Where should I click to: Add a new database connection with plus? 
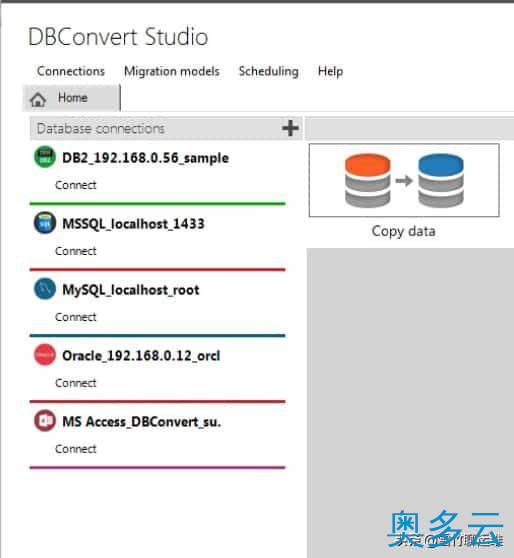290,128
